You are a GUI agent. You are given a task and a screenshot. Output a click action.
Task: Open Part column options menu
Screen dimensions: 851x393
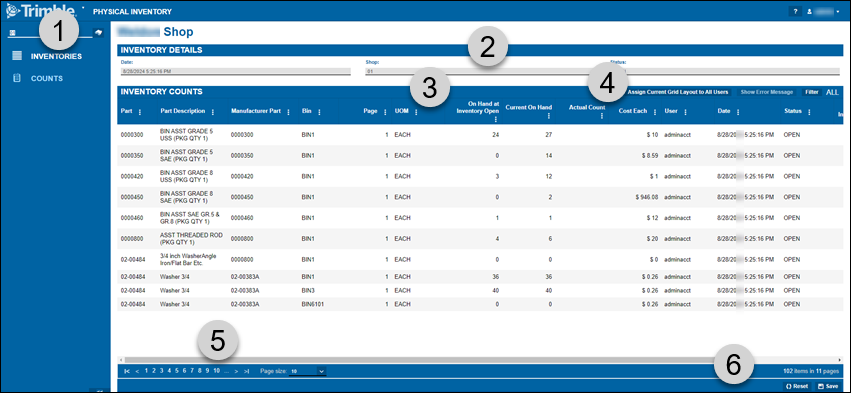[140, 112]
